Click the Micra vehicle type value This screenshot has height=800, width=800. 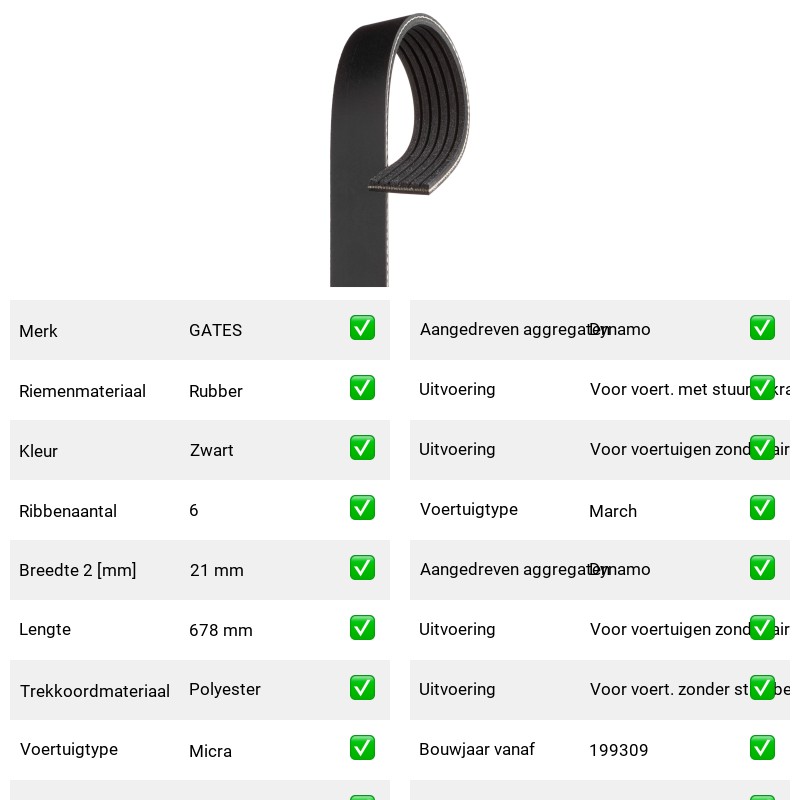pyautogui.click(x=210, y=751)
